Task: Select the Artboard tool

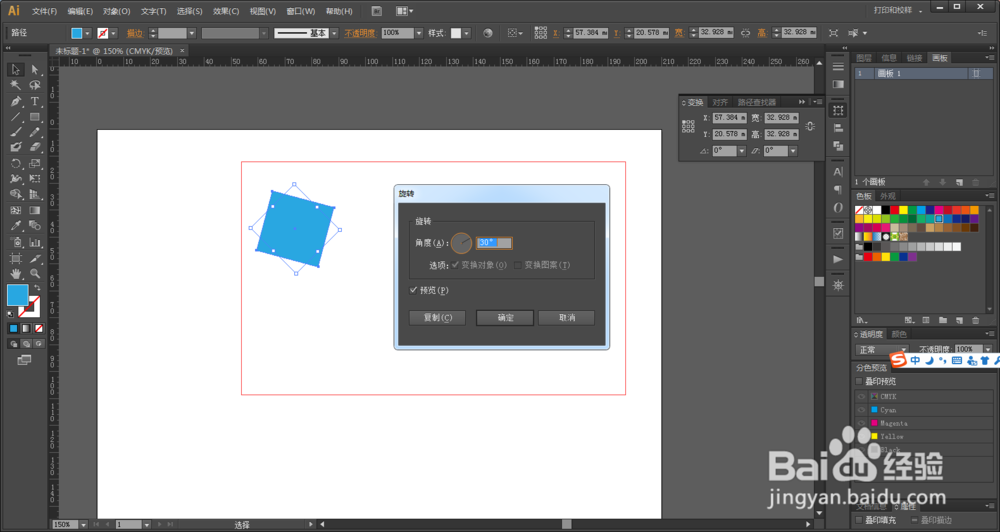Action: point(16,258)
